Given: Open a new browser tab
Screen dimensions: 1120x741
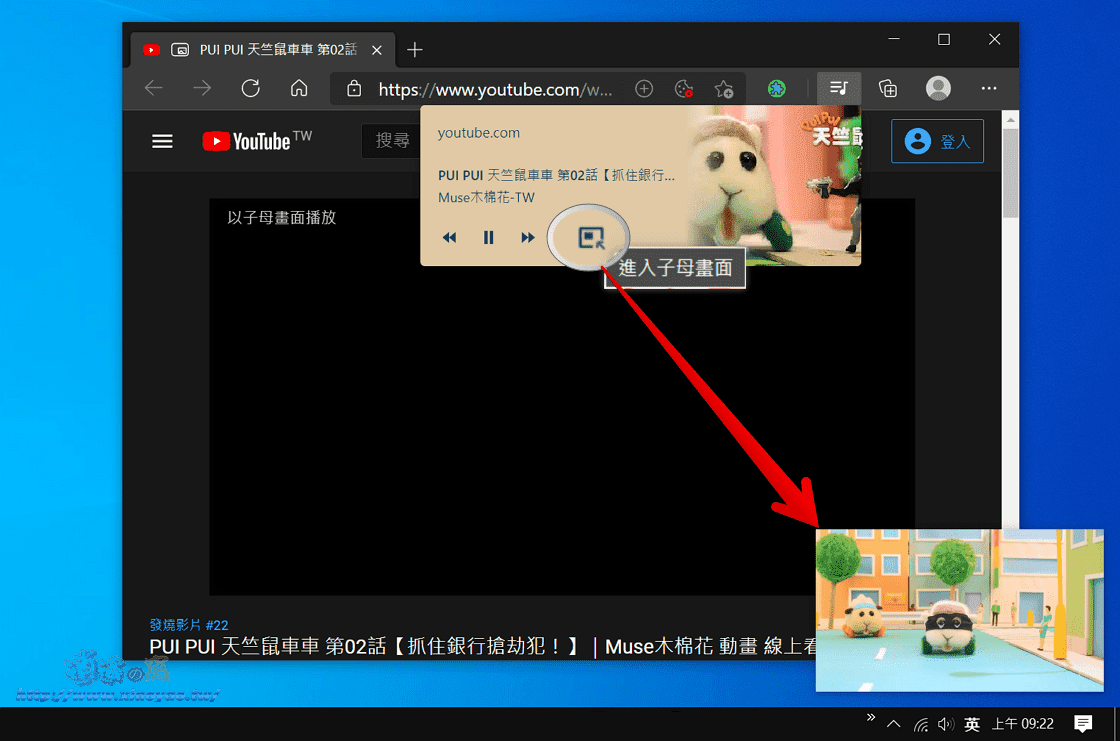Looking at the screenshot, I should coord(414,50).
